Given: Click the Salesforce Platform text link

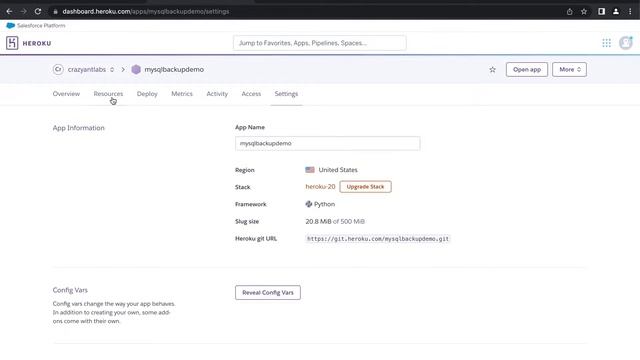Looking at the screenshot, I should point(41,25).
